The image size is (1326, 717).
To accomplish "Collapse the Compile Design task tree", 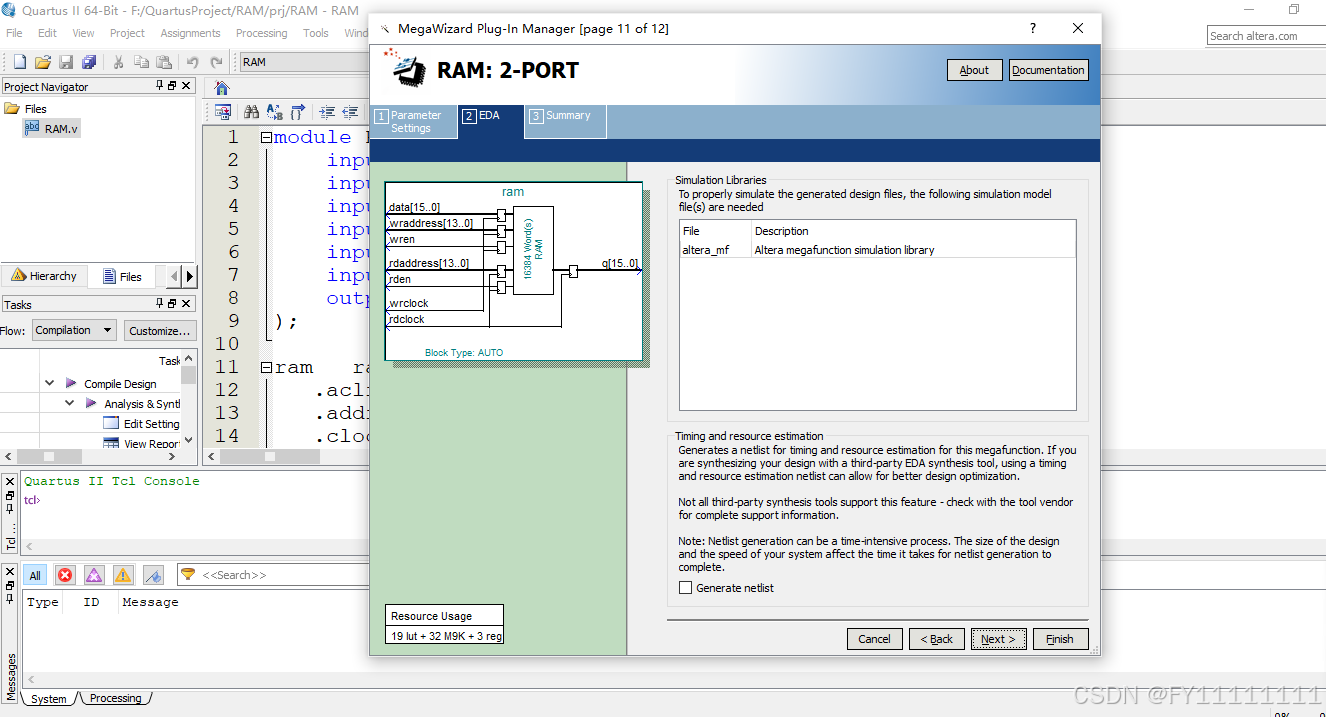I will (50, 383).
